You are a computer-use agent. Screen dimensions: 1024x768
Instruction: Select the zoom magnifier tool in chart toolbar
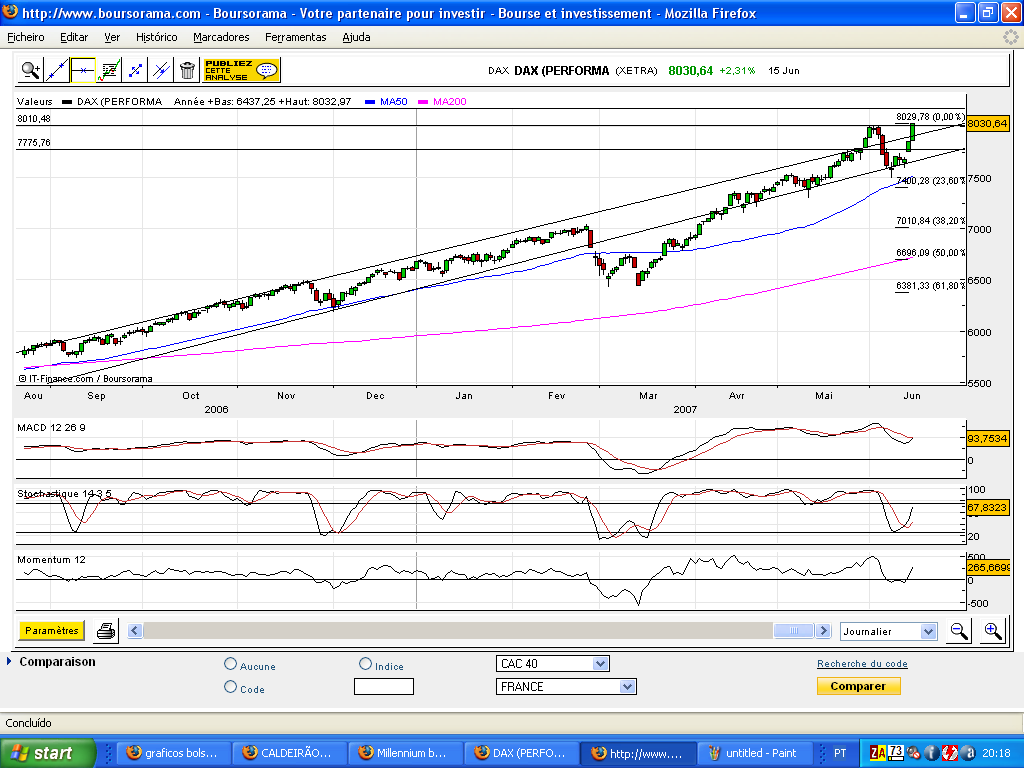point(30,72)
